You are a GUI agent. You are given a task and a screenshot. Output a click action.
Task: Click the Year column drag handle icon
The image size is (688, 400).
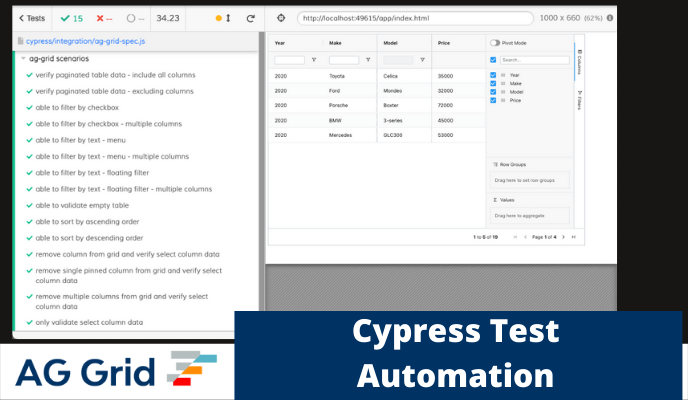(503, 75)
